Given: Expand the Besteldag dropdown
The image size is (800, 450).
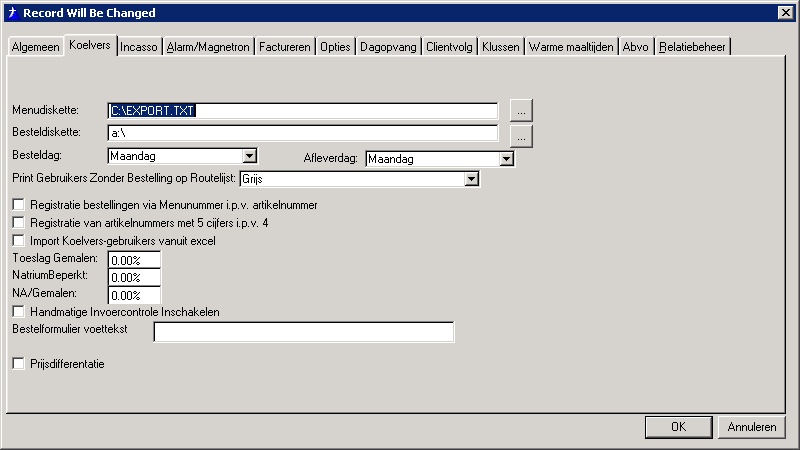Looking at the screenshot, I should (249, 156).
